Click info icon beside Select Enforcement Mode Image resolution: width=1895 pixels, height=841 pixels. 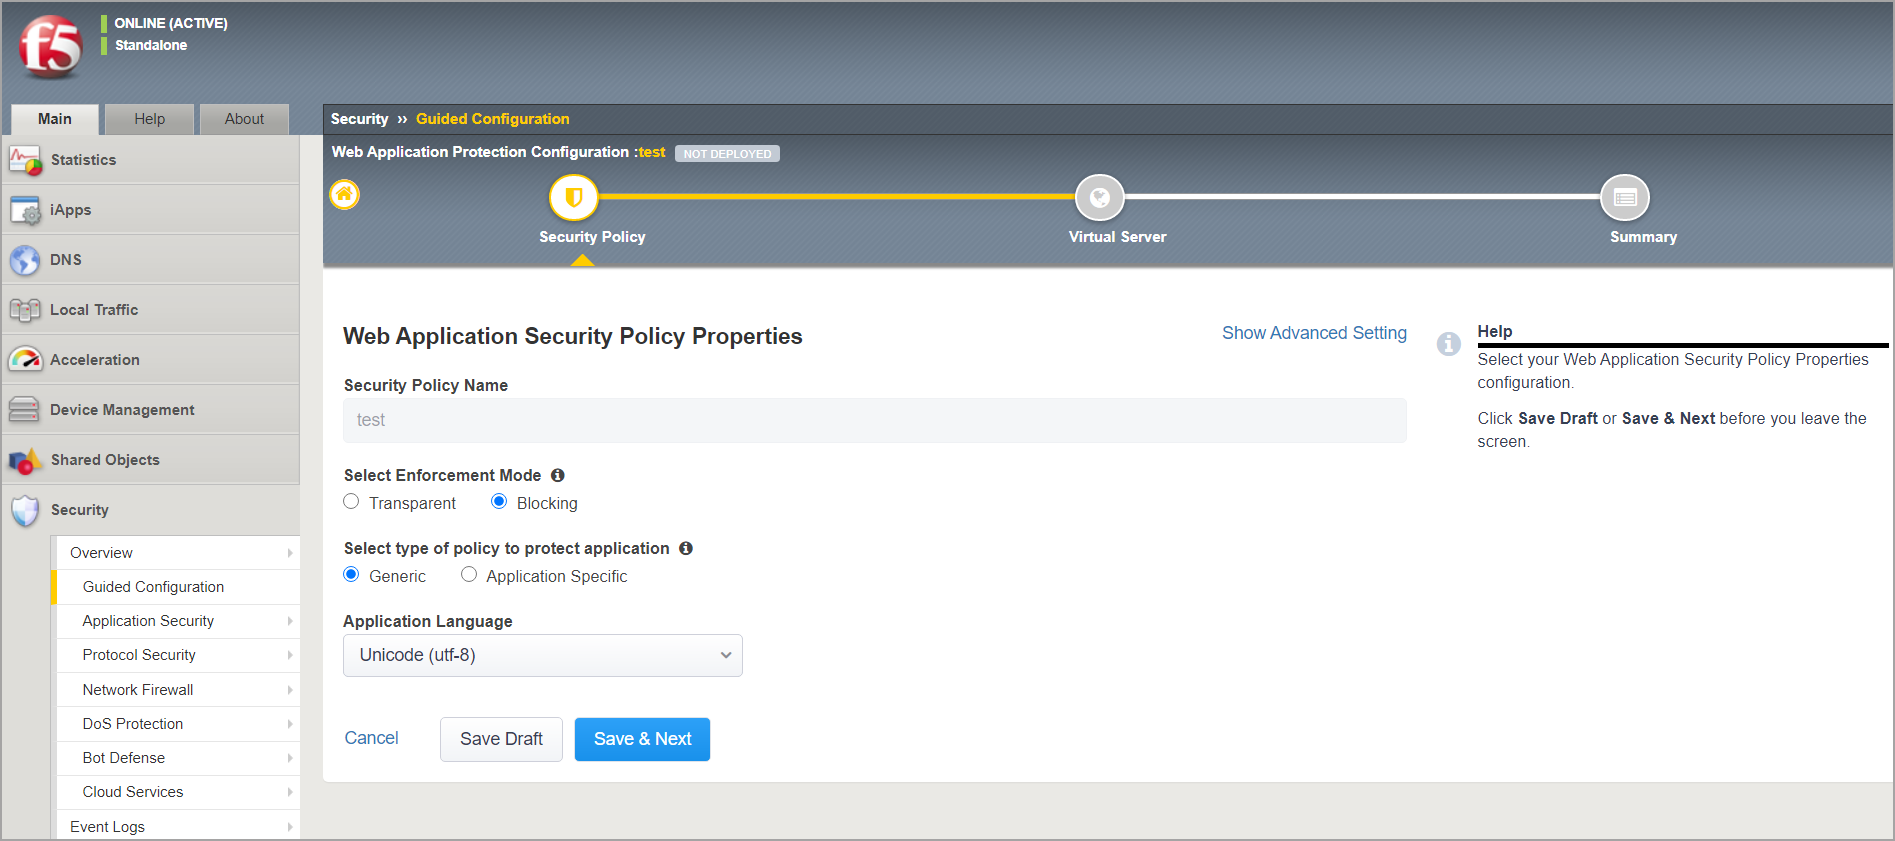[x=558, y=476]
